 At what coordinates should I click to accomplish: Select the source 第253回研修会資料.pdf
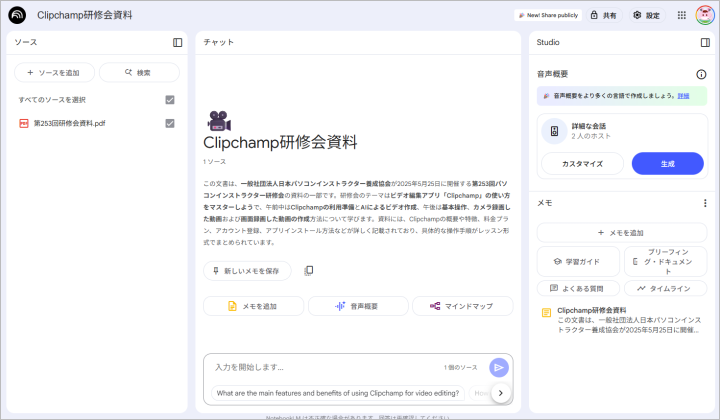pyautogui.click(x=69, y=123)
